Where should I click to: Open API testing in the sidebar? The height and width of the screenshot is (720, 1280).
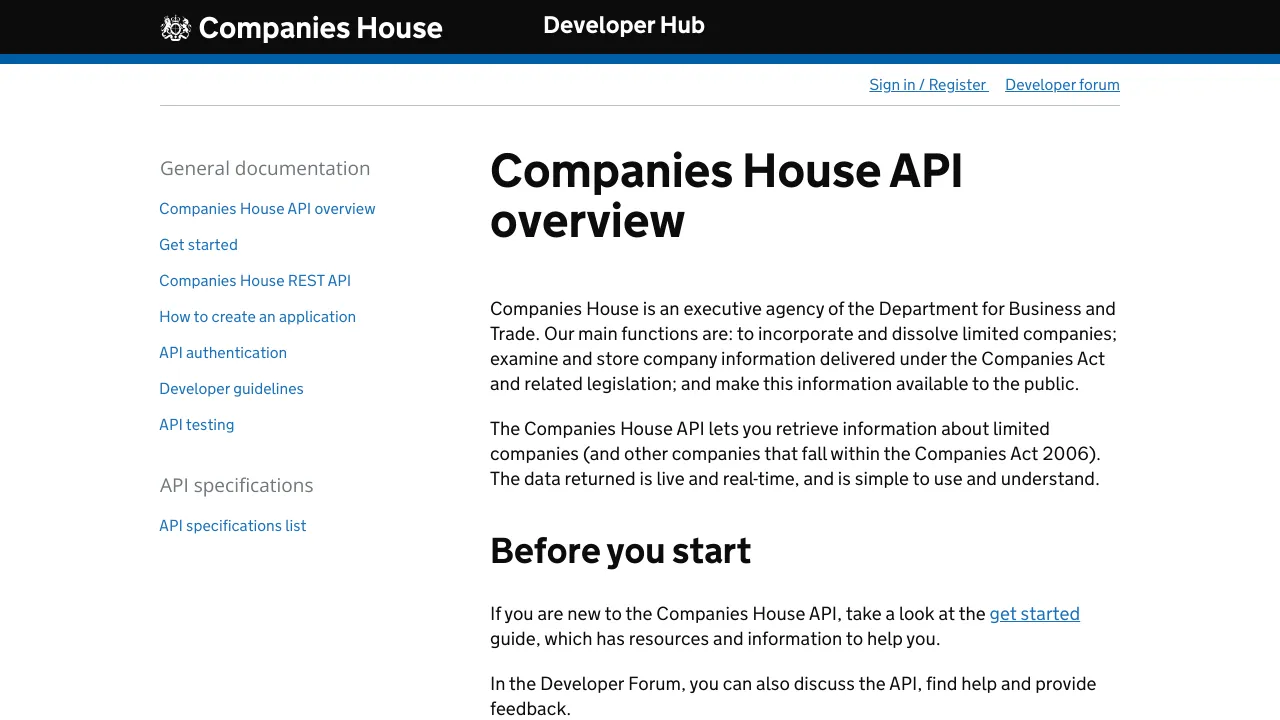[x=197, y=425]
